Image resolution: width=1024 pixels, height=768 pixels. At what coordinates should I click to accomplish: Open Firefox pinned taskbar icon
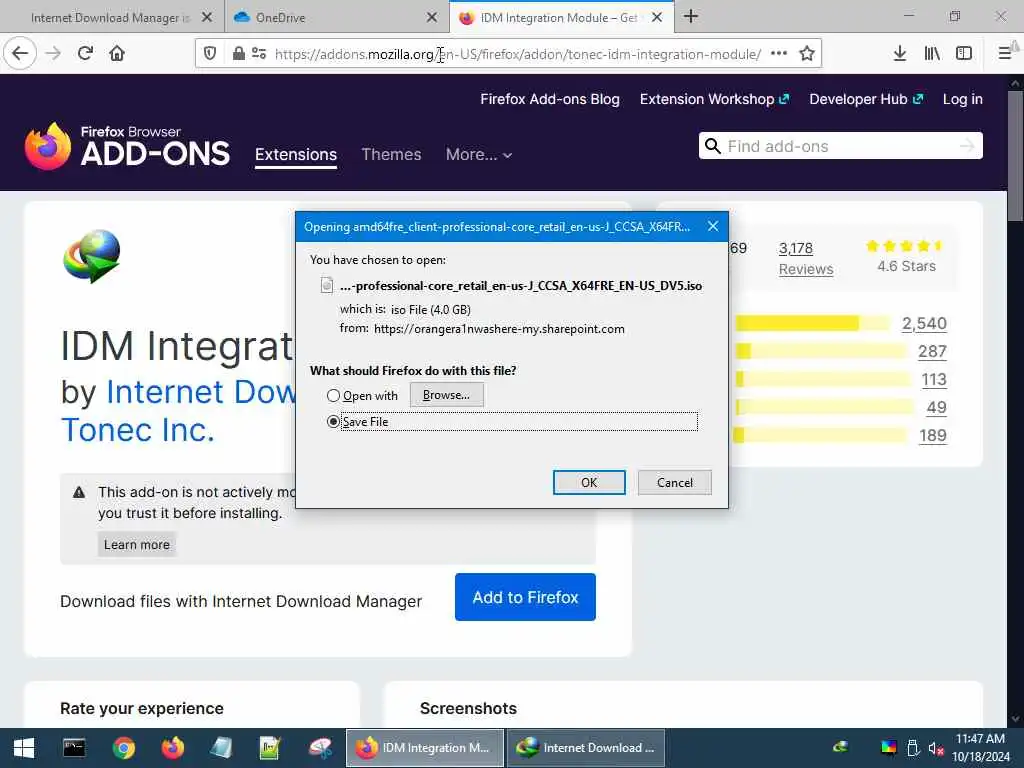pos(172,748)
